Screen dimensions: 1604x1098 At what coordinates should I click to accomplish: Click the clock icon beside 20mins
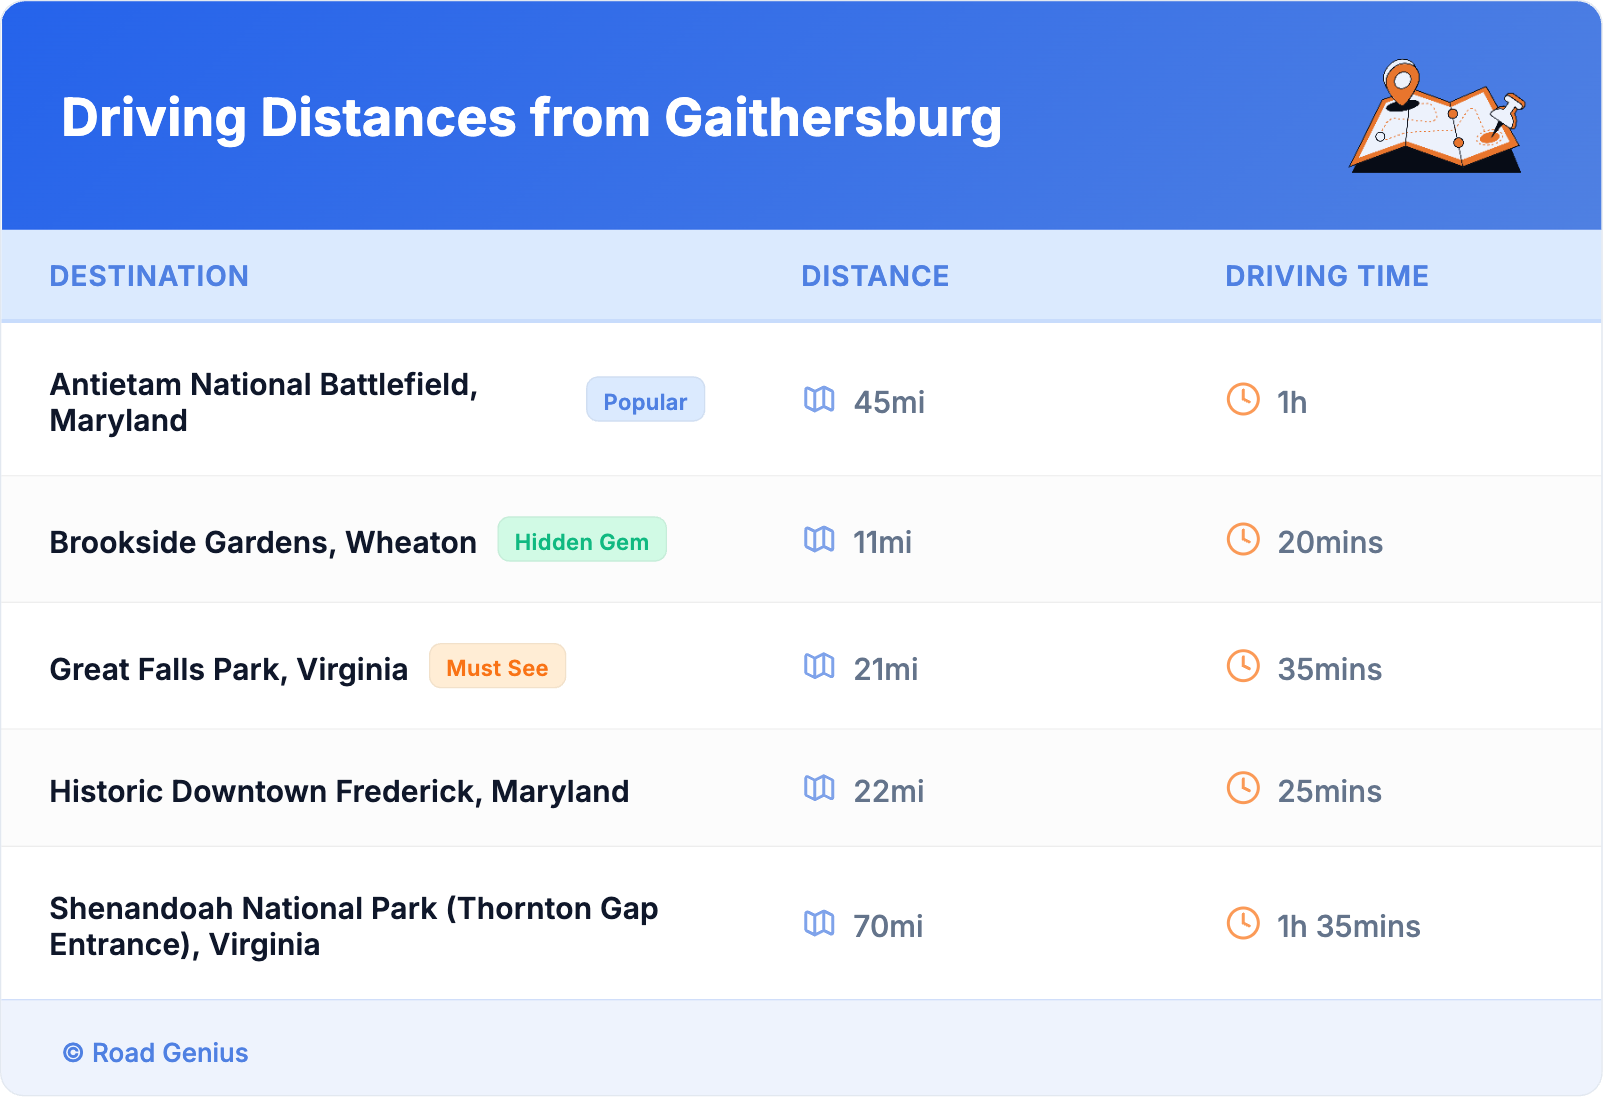click(x=1243, y=540)
